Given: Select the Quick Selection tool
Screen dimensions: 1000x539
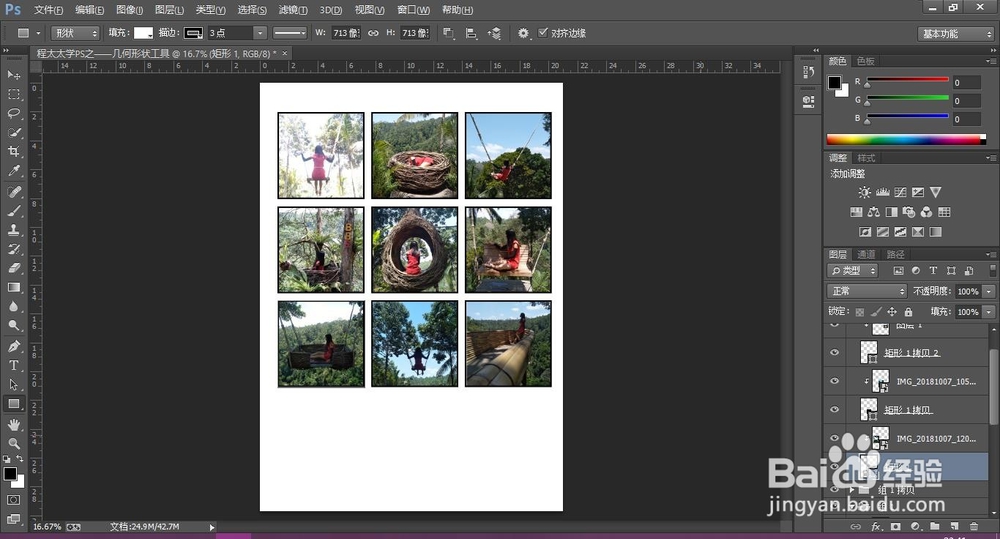Looking at the screenshot, I should coord(13,133).
